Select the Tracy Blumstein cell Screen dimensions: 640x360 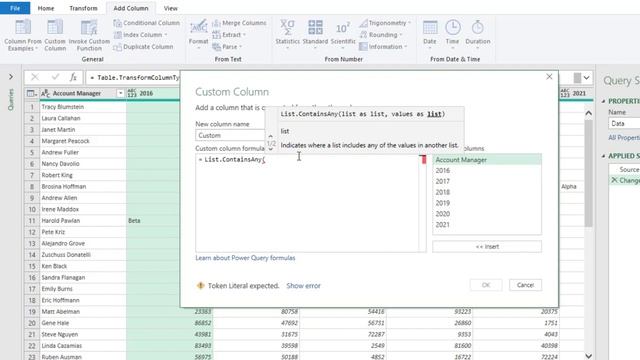coord(82,107)
